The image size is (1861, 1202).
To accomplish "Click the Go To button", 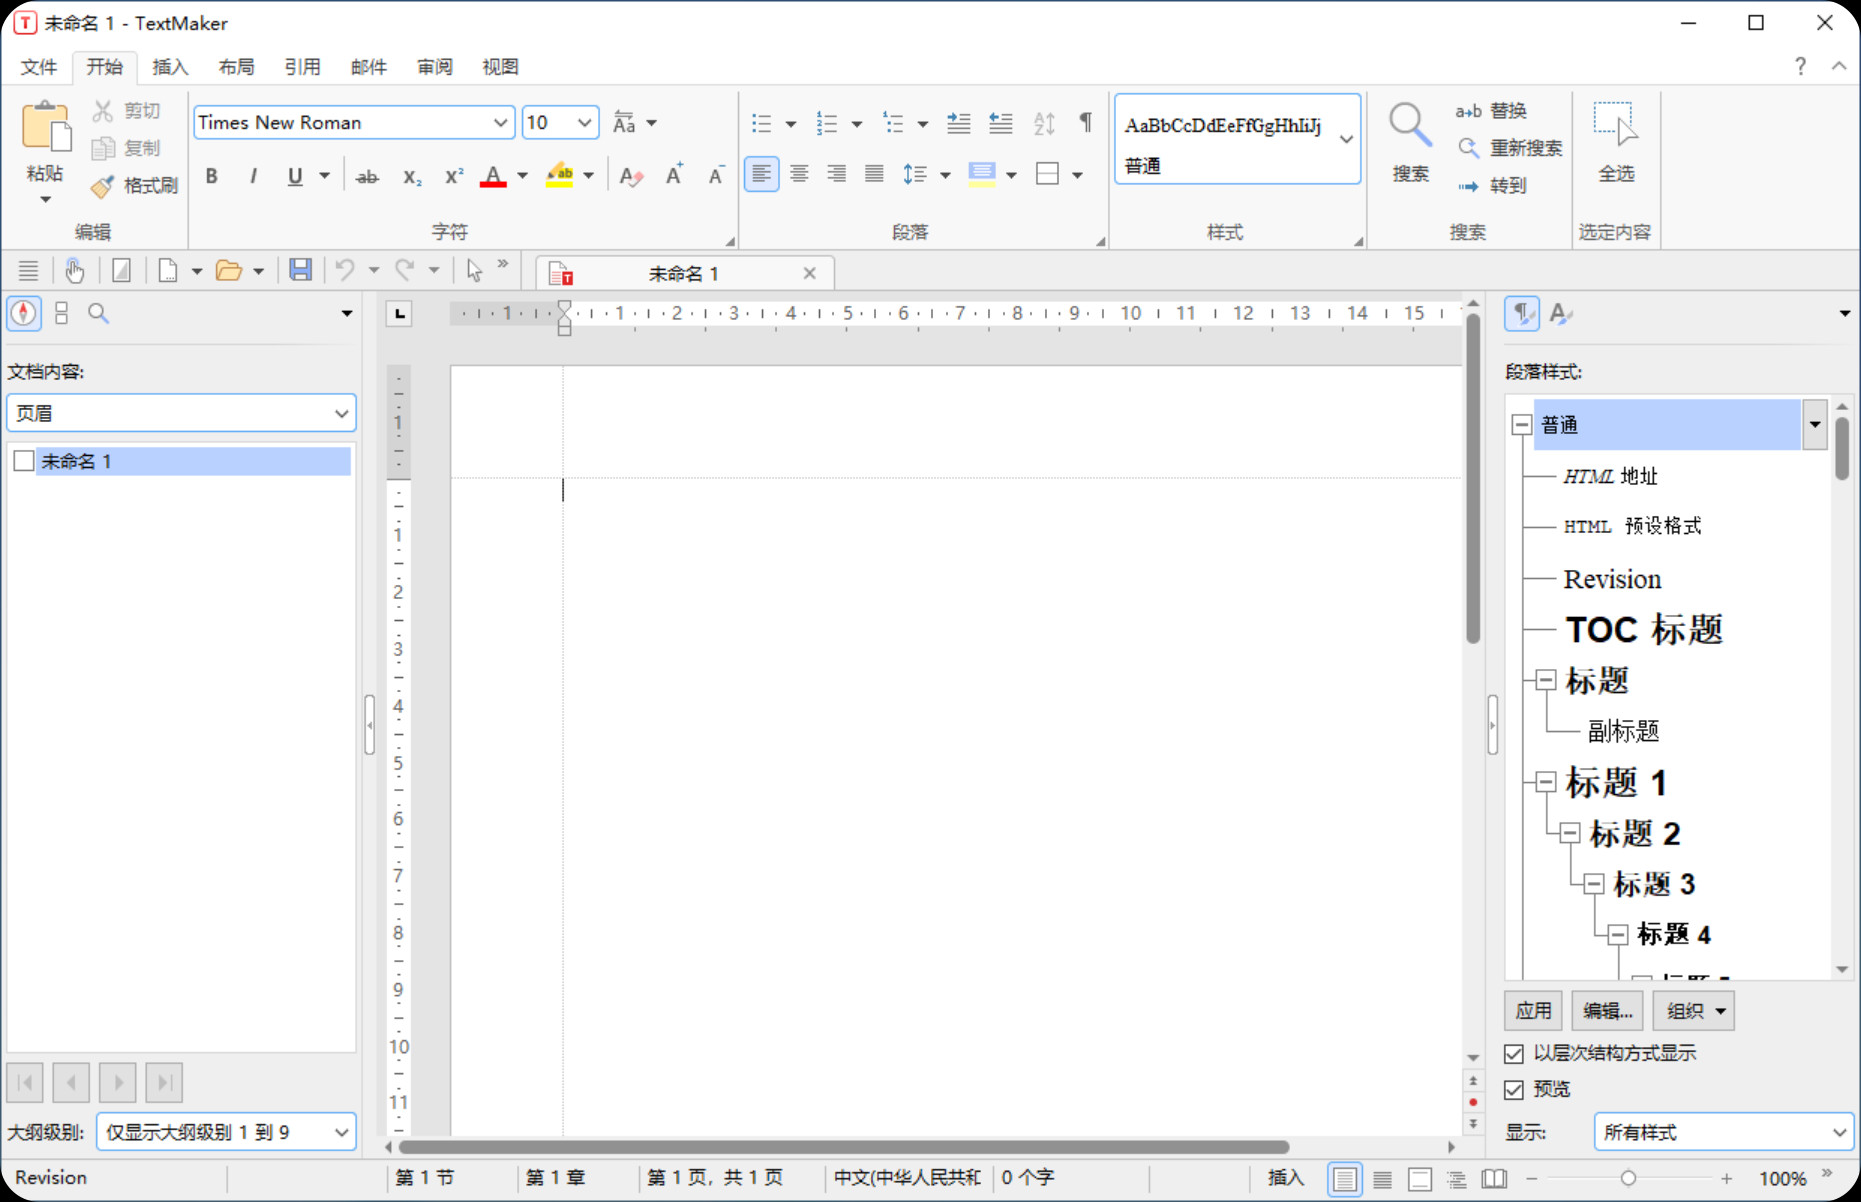I will [x=1491, y=186].
